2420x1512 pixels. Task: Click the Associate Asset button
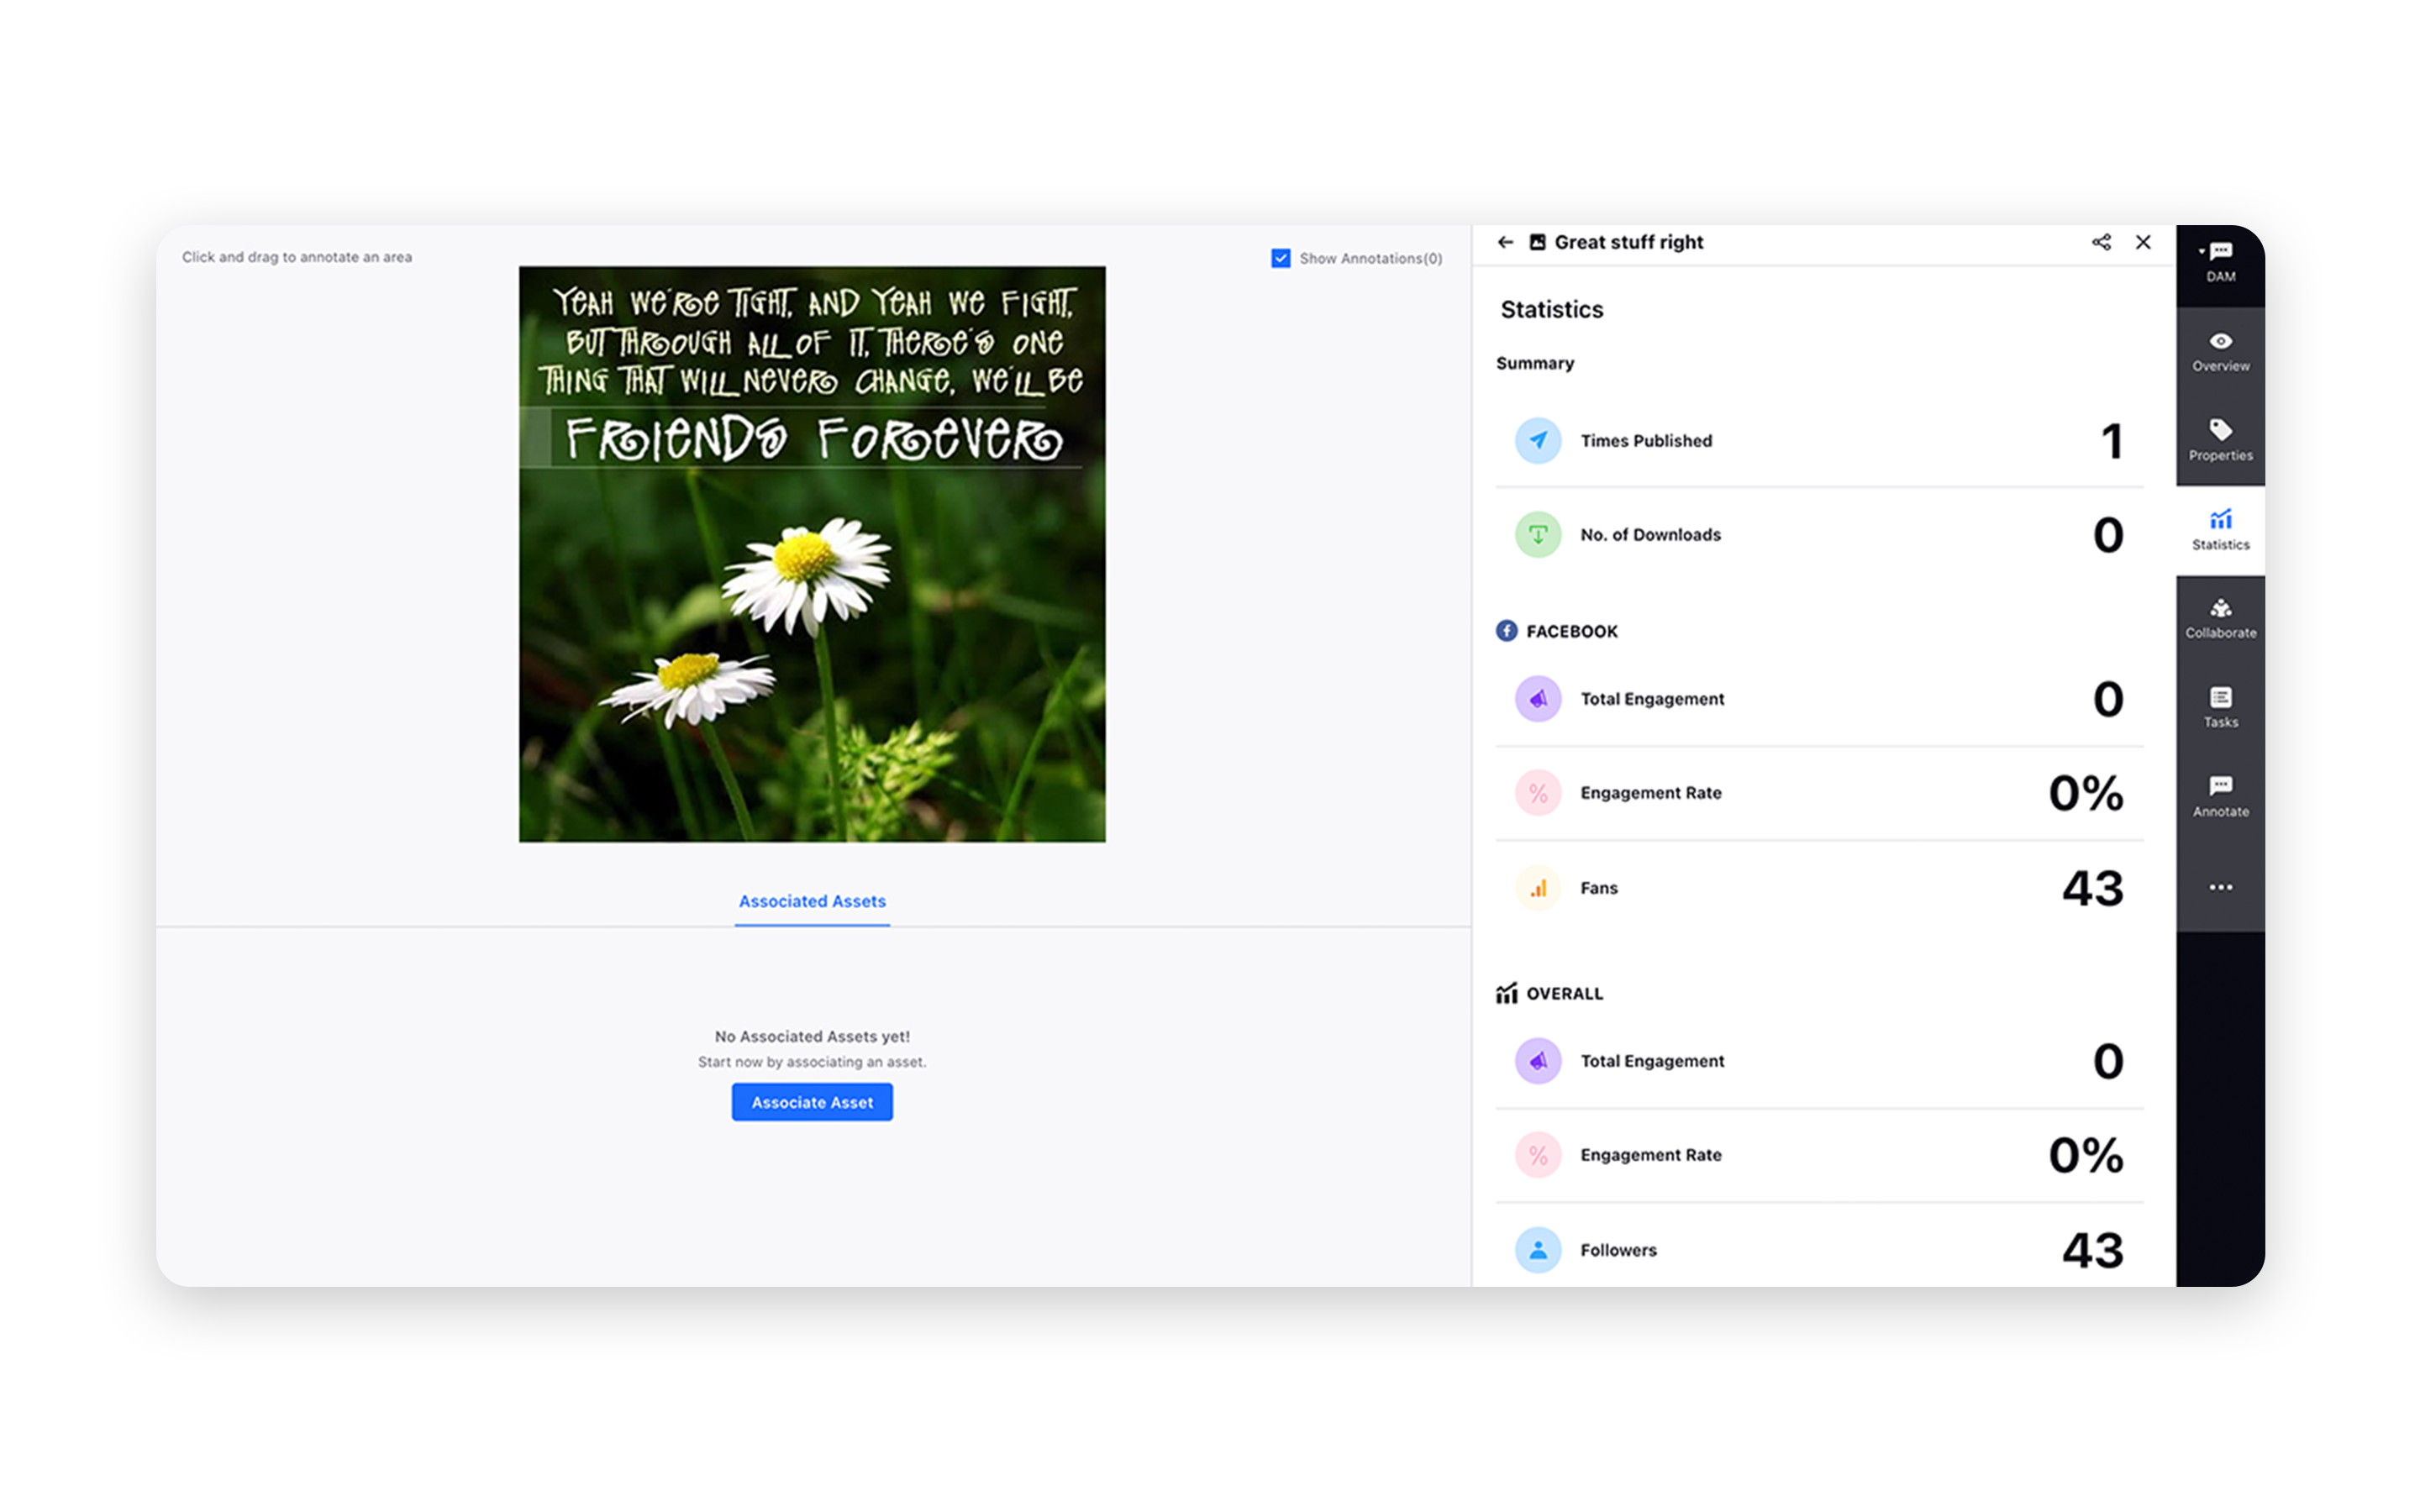[x=812, y=1102]
